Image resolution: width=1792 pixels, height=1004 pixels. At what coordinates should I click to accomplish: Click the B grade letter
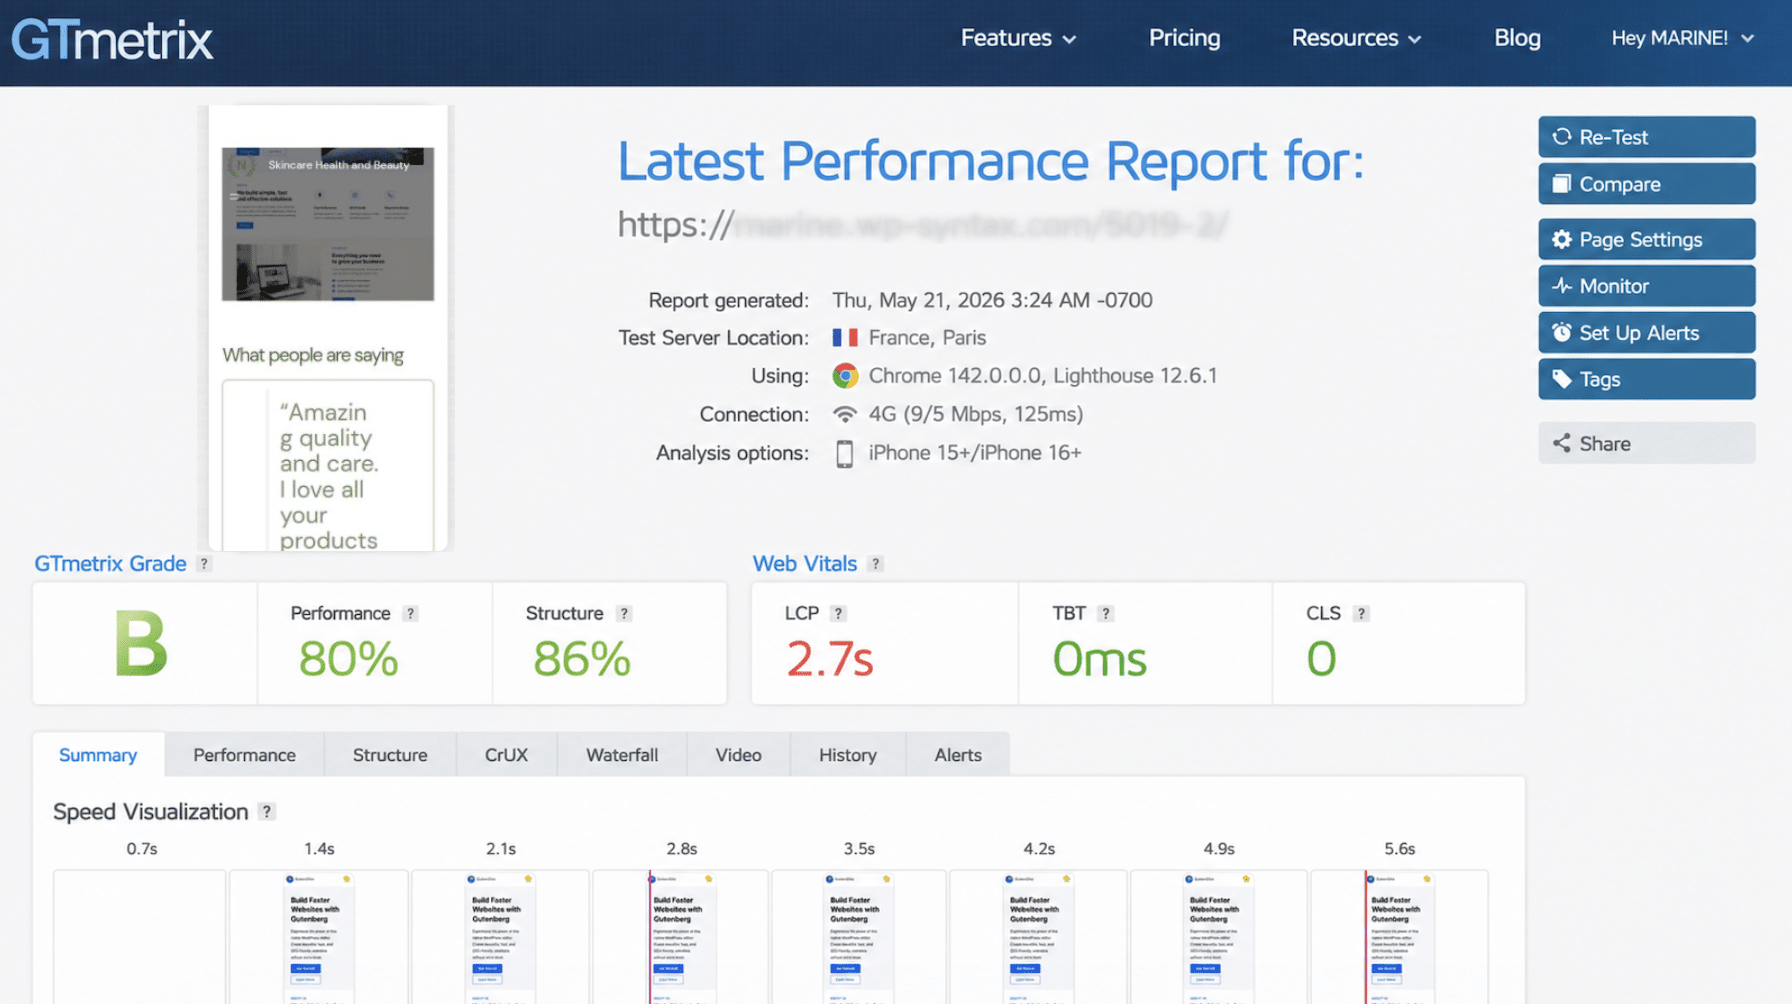[x=141, y=645]
